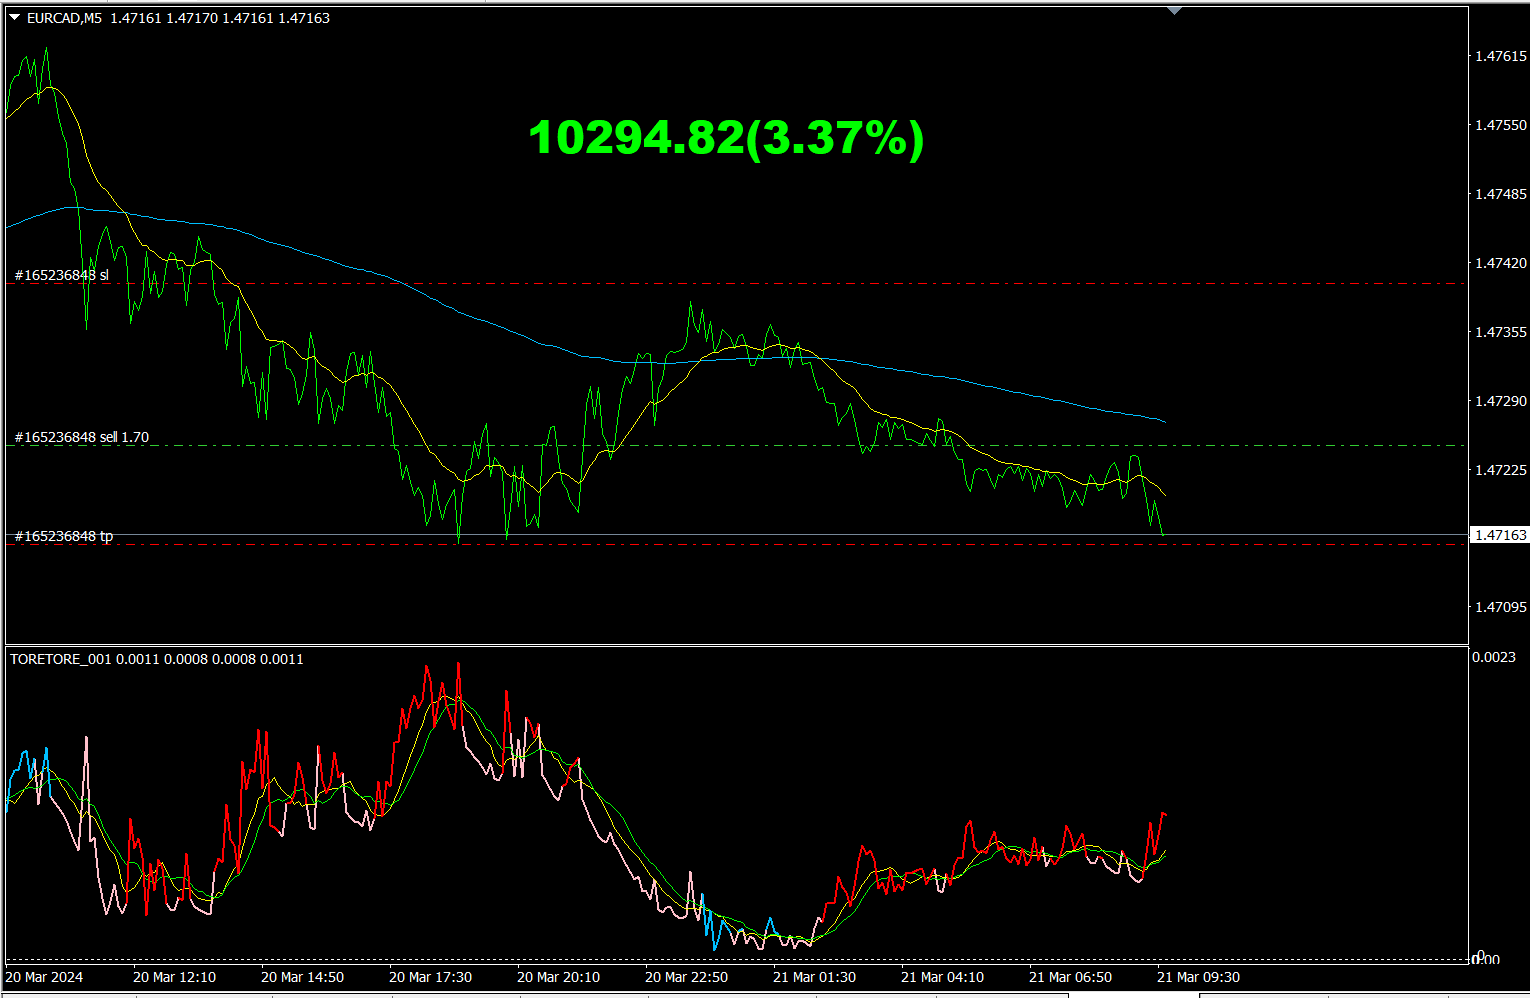Click the 0.0023 indicator scale value

click(1493, 657)
